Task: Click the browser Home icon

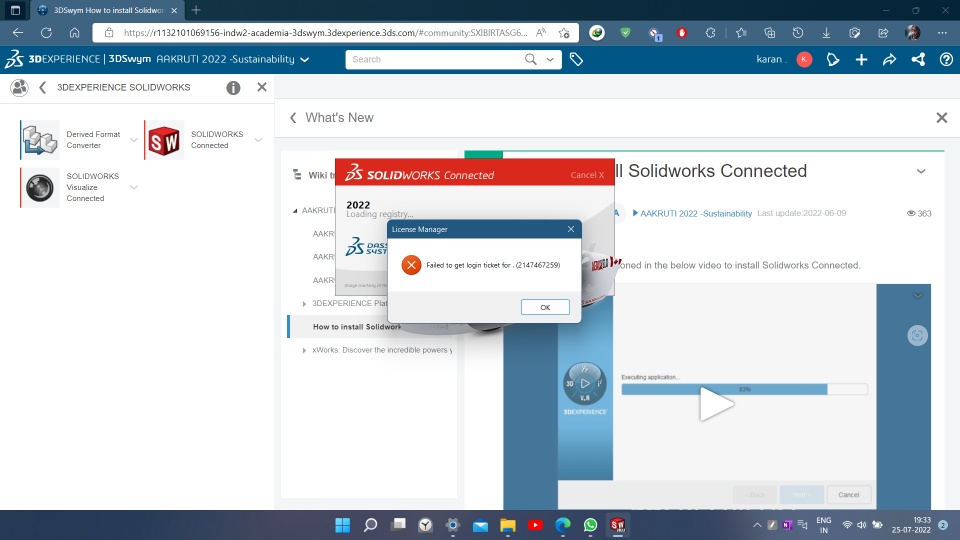Action: click(x=74, y=33)
